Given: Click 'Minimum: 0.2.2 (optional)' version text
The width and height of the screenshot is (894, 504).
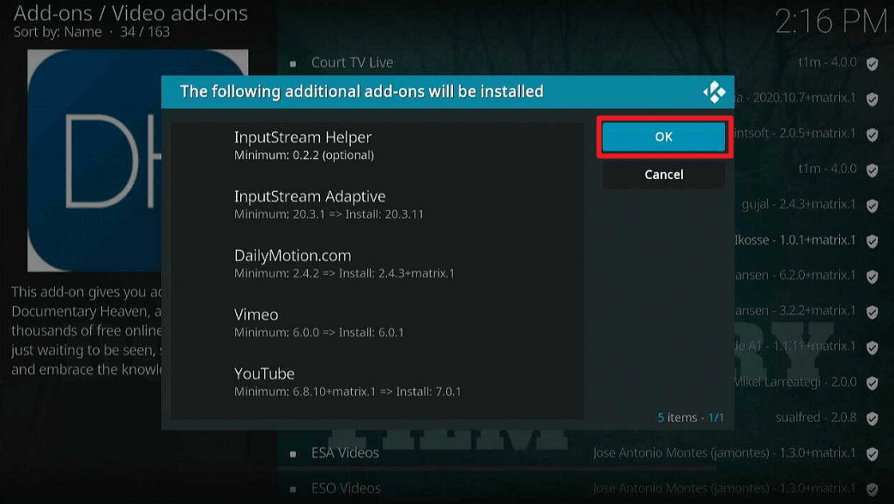Looking at the screenshot, I should pyautogui.click(x=304, y=155).
